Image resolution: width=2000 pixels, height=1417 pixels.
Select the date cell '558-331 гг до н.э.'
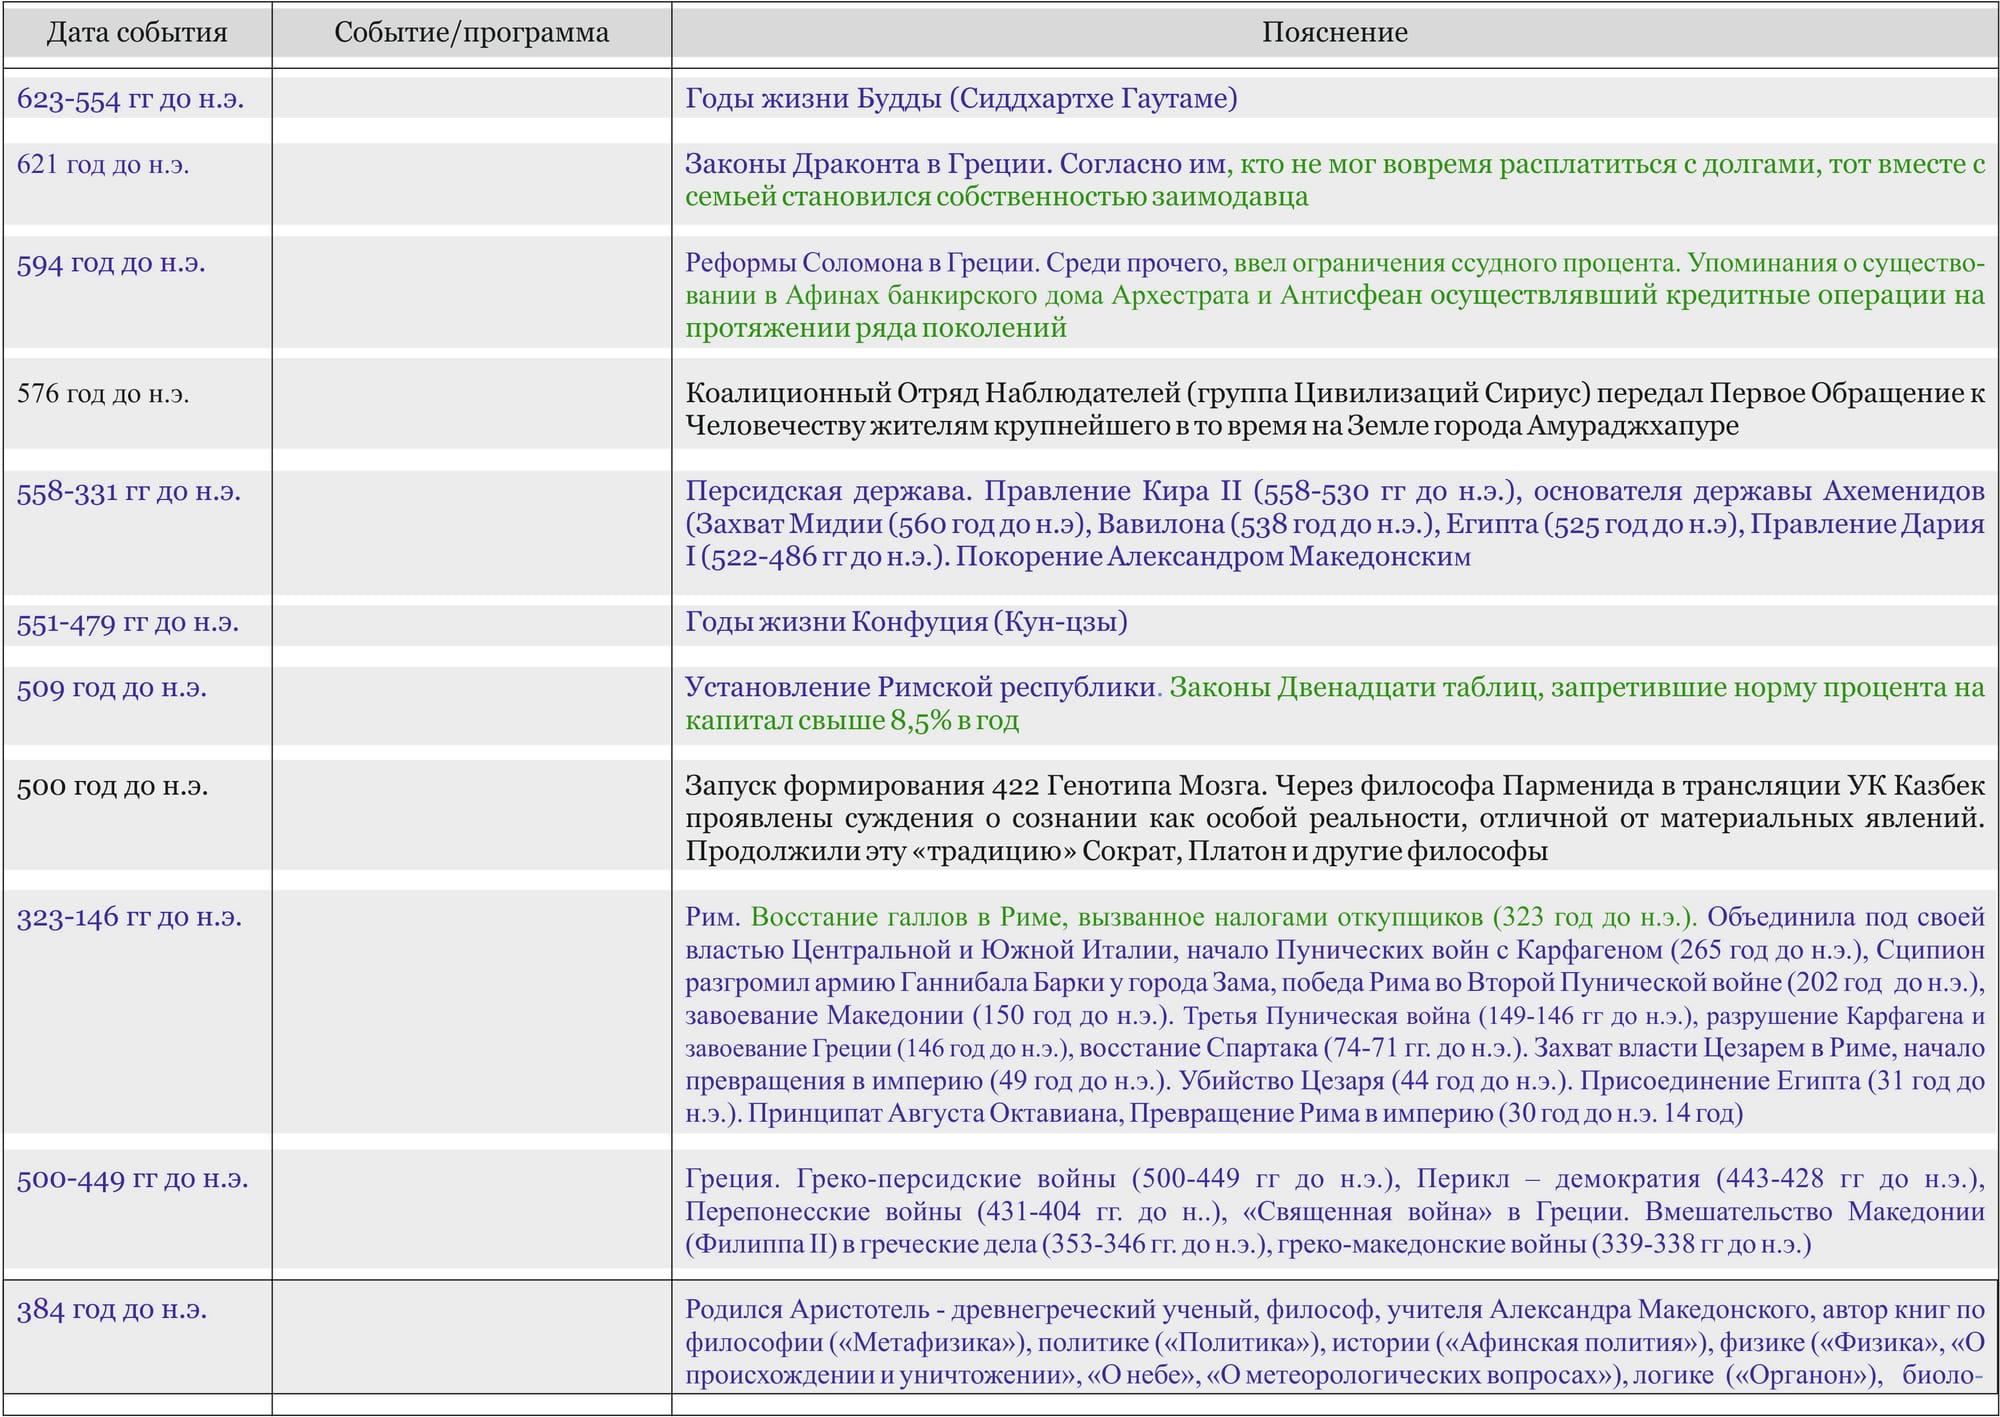pos(129,492)
